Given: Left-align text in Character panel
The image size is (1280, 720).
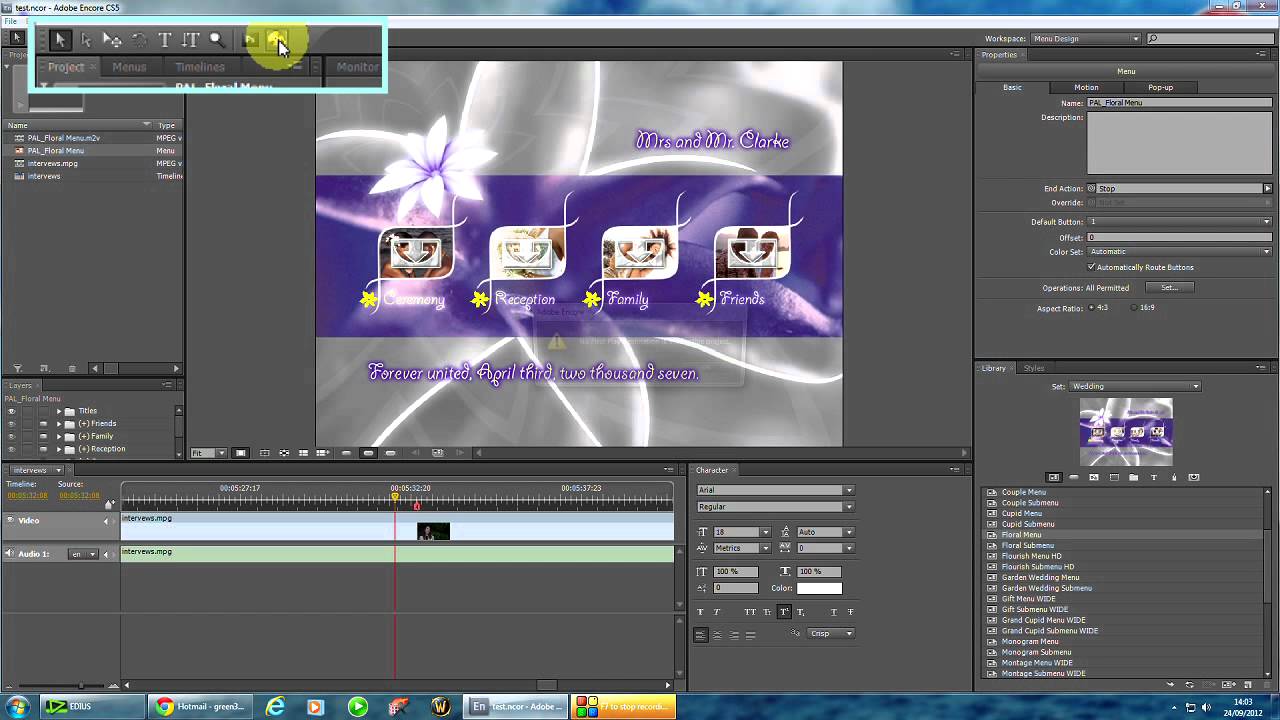Looking at the screenshot, I should 701,635.
